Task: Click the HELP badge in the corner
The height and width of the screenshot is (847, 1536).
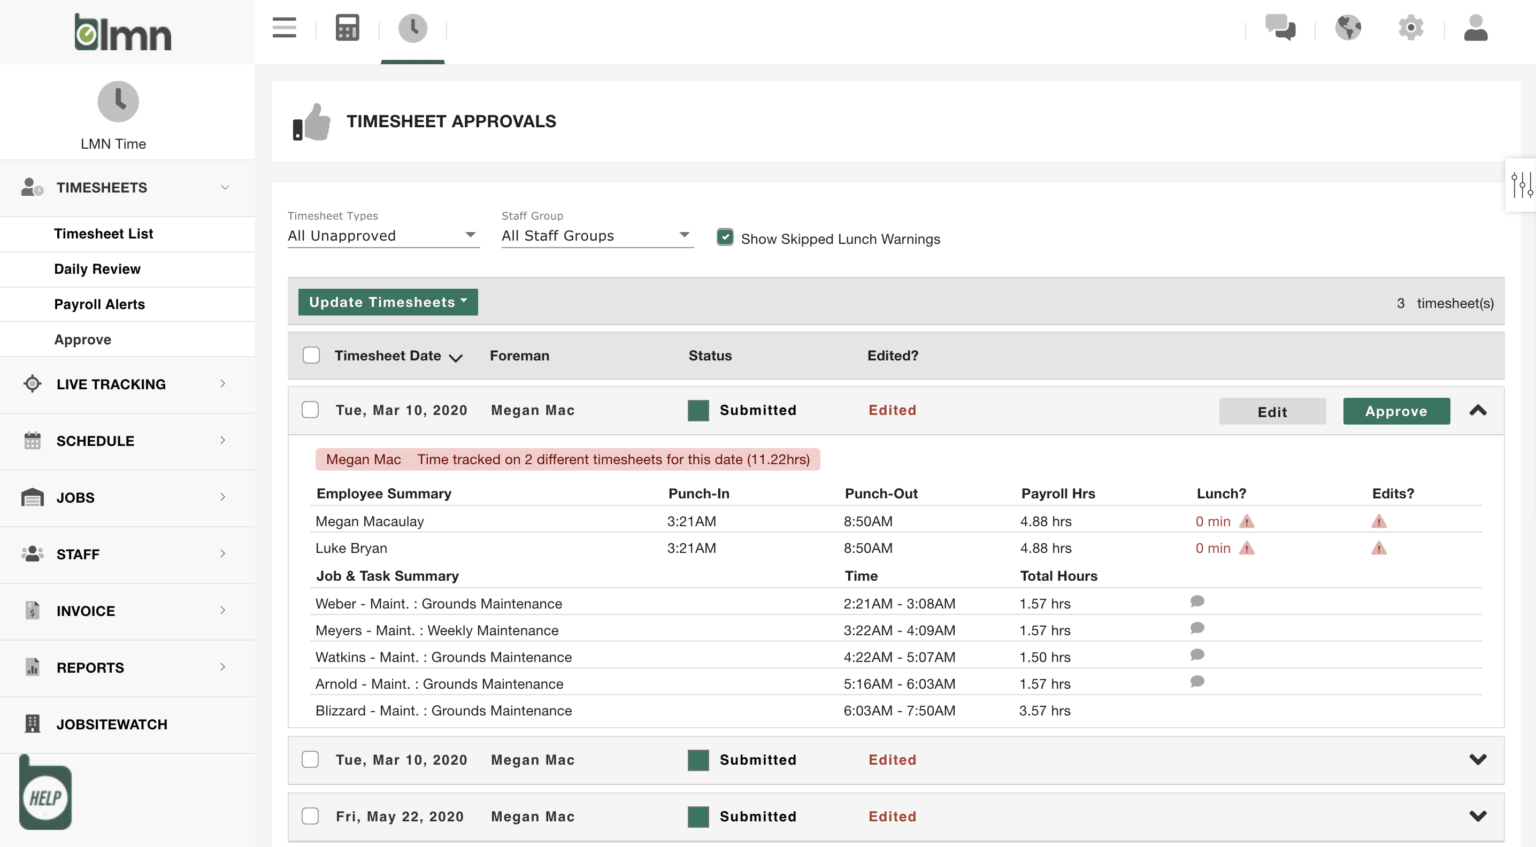Action: coord(44,793)
